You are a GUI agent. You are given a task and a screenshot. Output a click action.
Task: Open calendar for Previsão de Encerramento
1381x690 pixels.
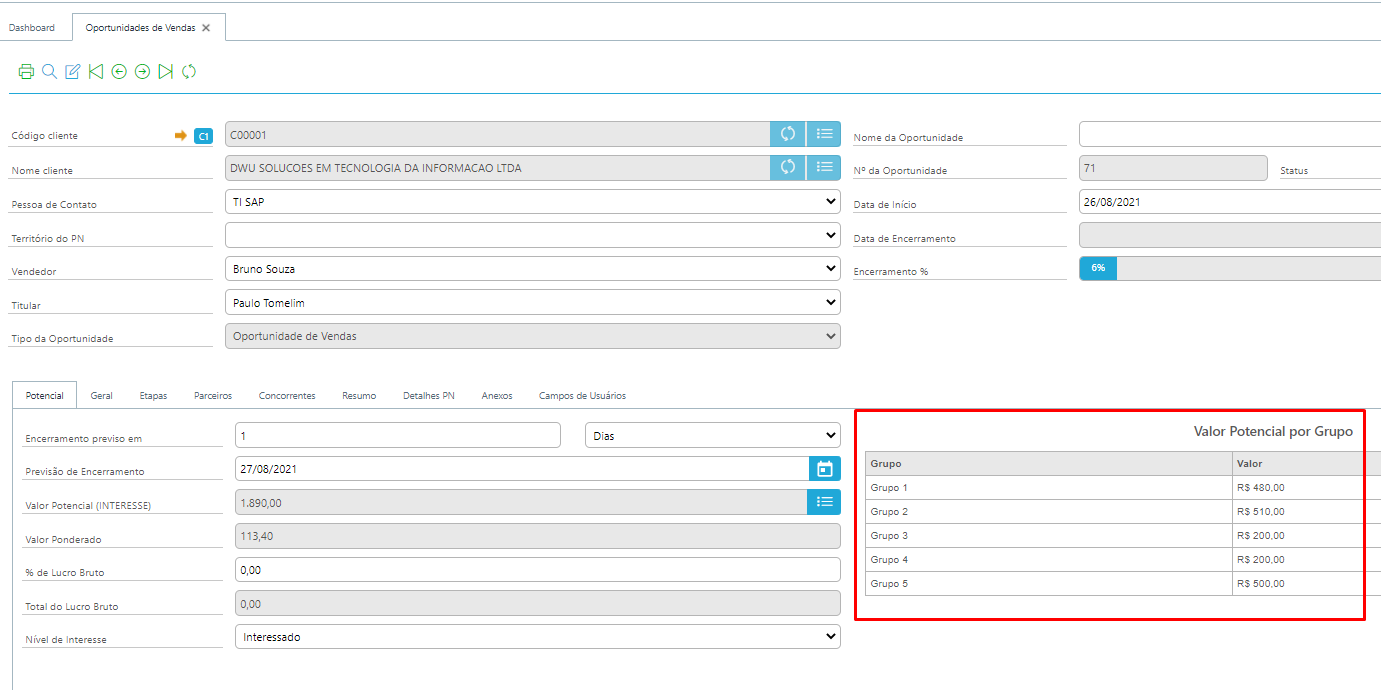click(x=825, y=469)
